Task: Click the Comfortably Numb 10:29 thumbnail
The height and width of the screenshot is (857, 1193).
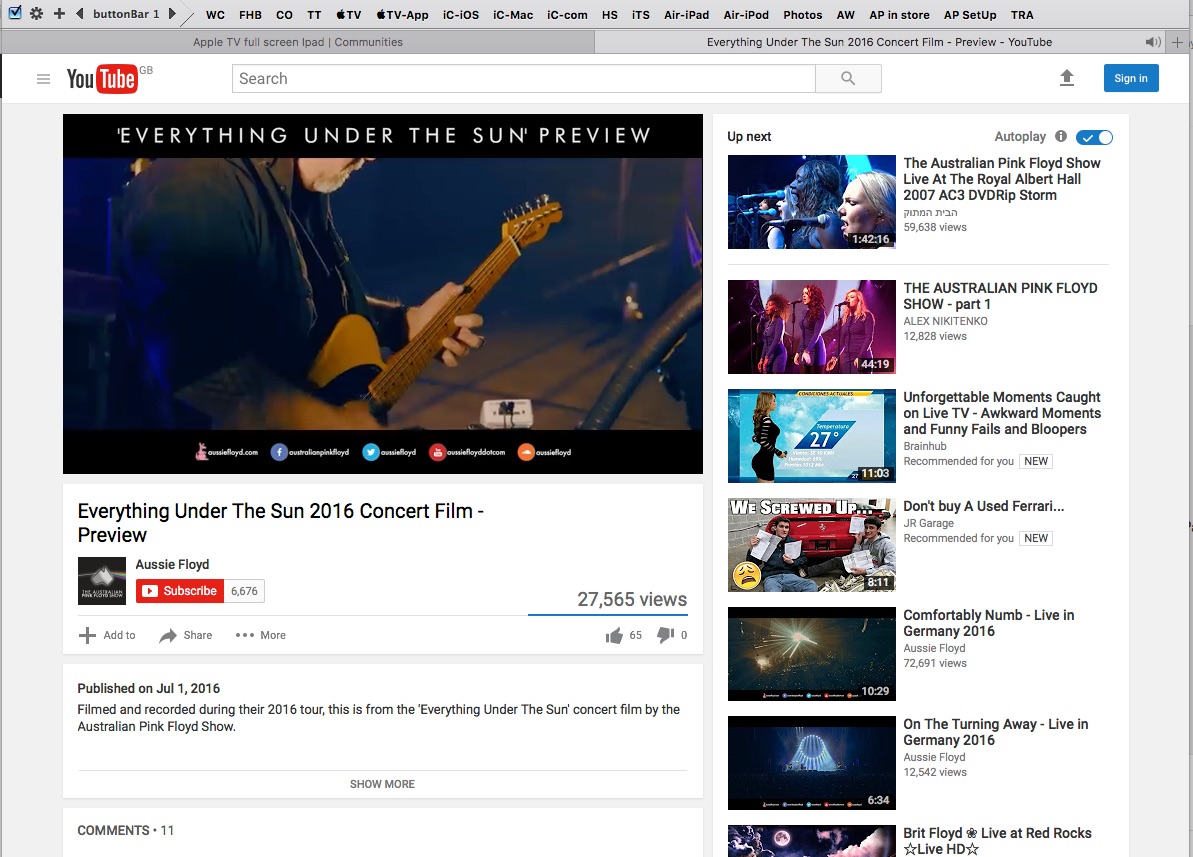Action: pos(812,654)
